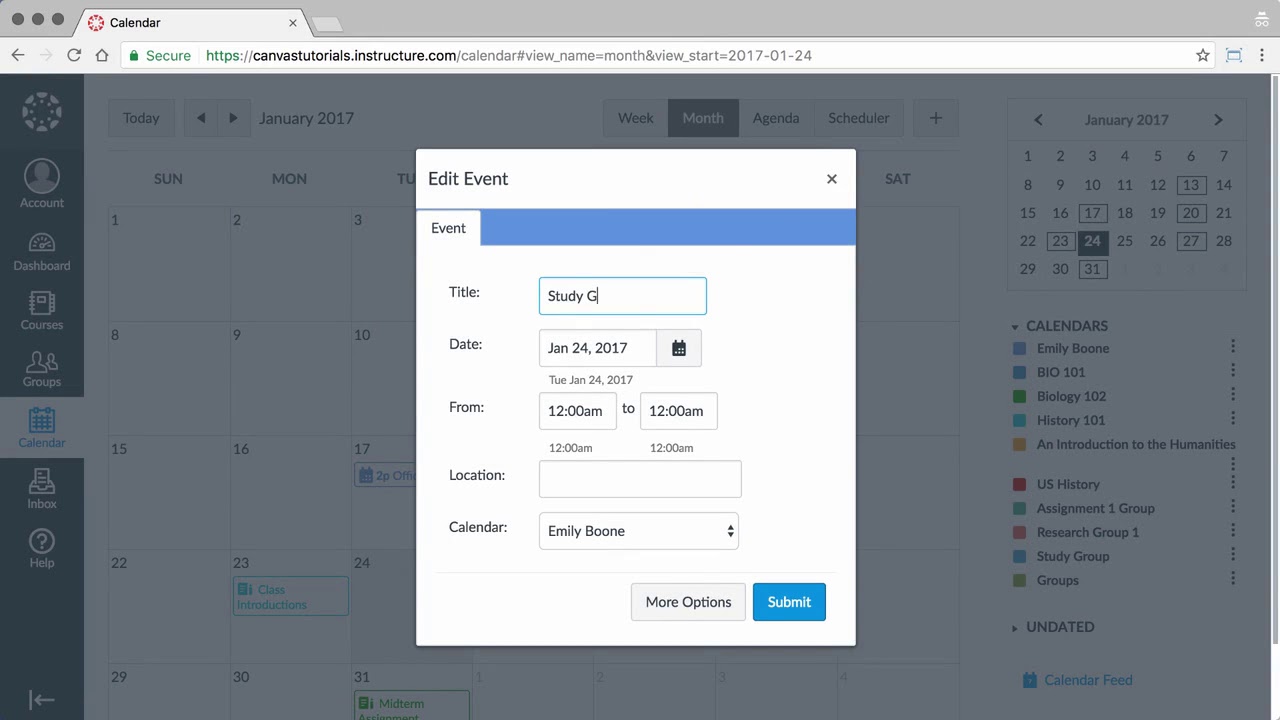Open History 101 calendar options menu
This screenshot has width=1280, height=720.
(1233, 418)
